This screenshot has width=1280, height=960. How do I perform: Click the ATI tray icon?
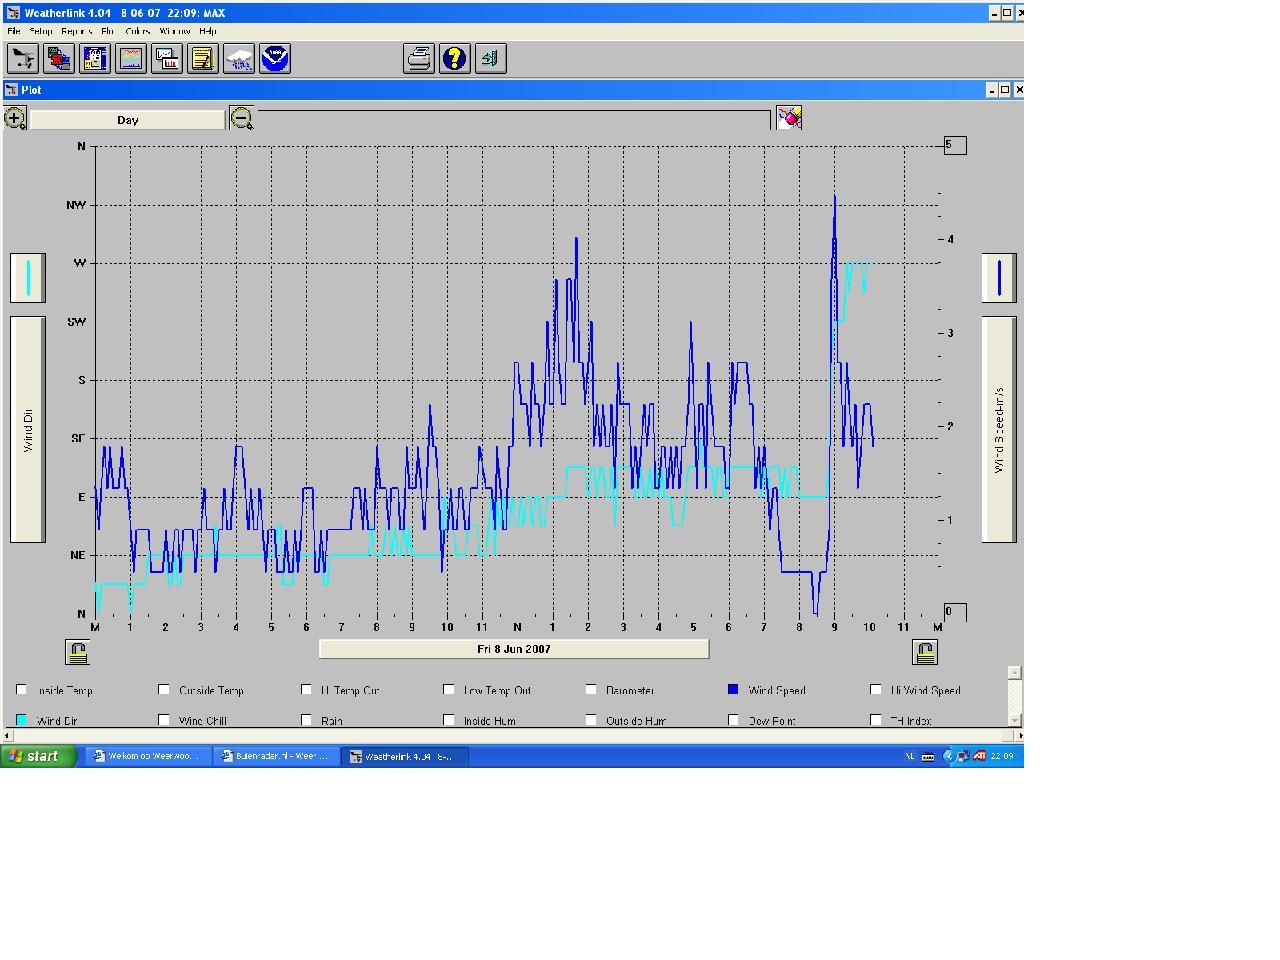pyautogui.click(x=980, y=756)
